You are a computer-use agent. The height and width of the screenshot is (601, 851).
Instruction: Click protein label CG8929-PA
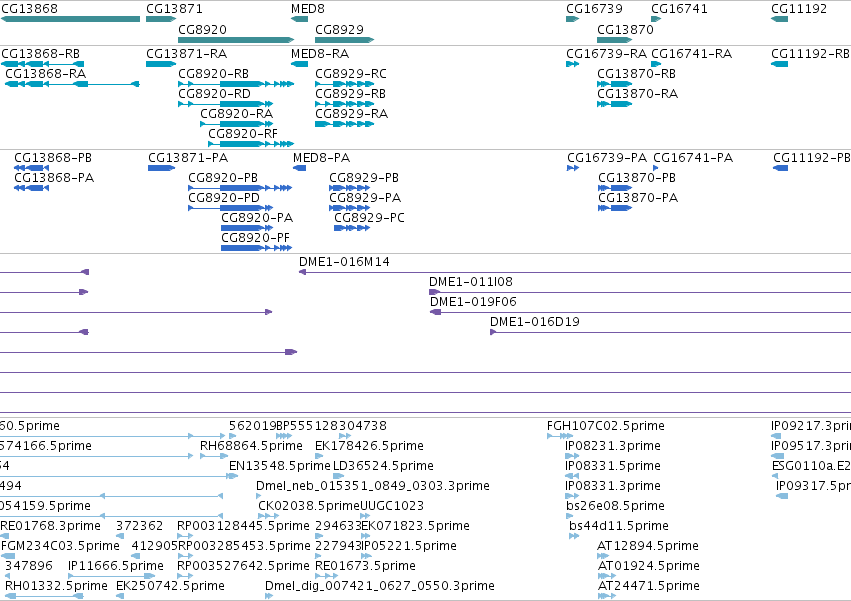(365, 198)
